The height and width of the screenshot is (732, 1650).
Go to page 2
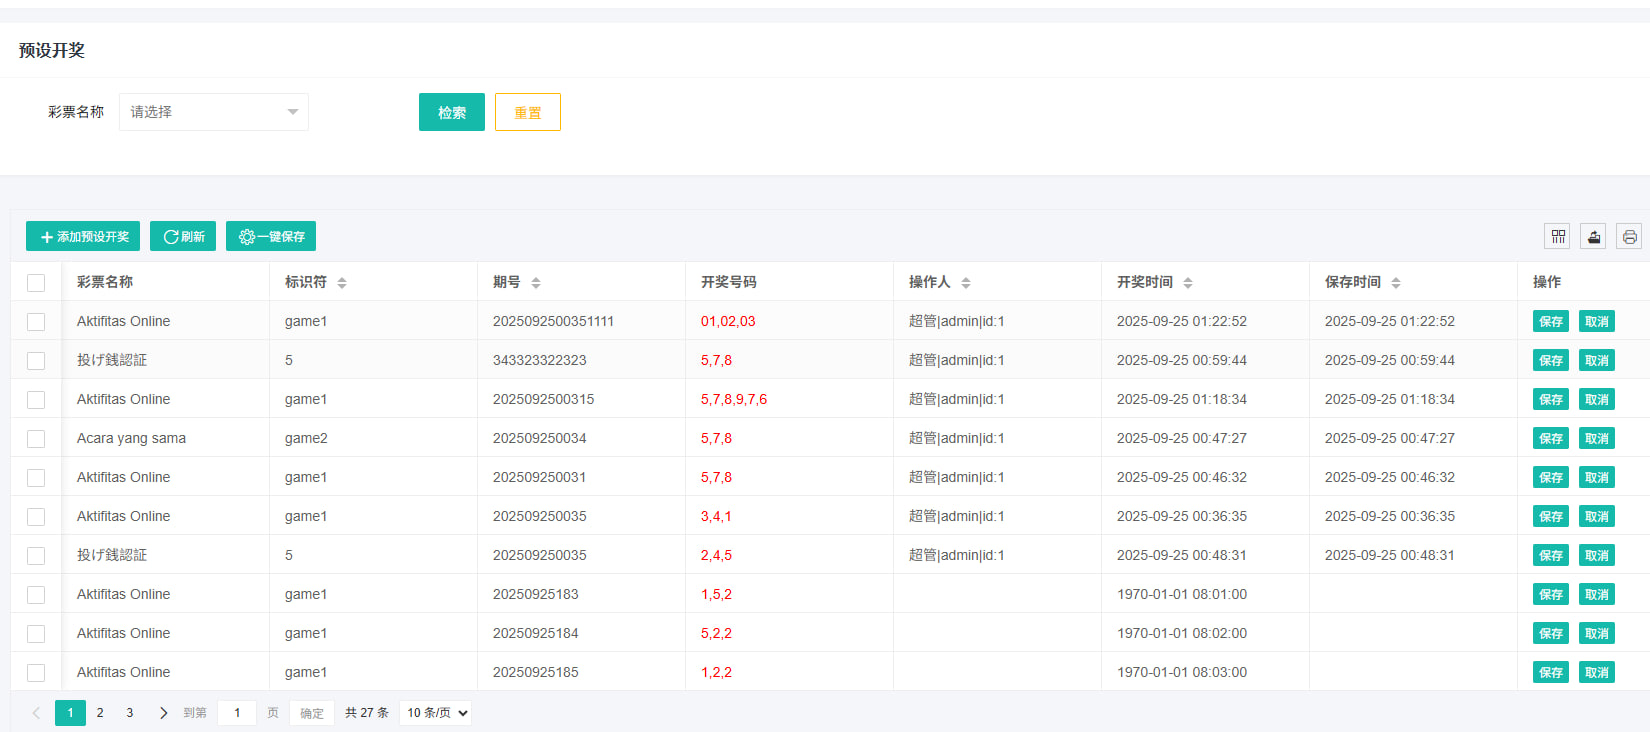(100, 713)
